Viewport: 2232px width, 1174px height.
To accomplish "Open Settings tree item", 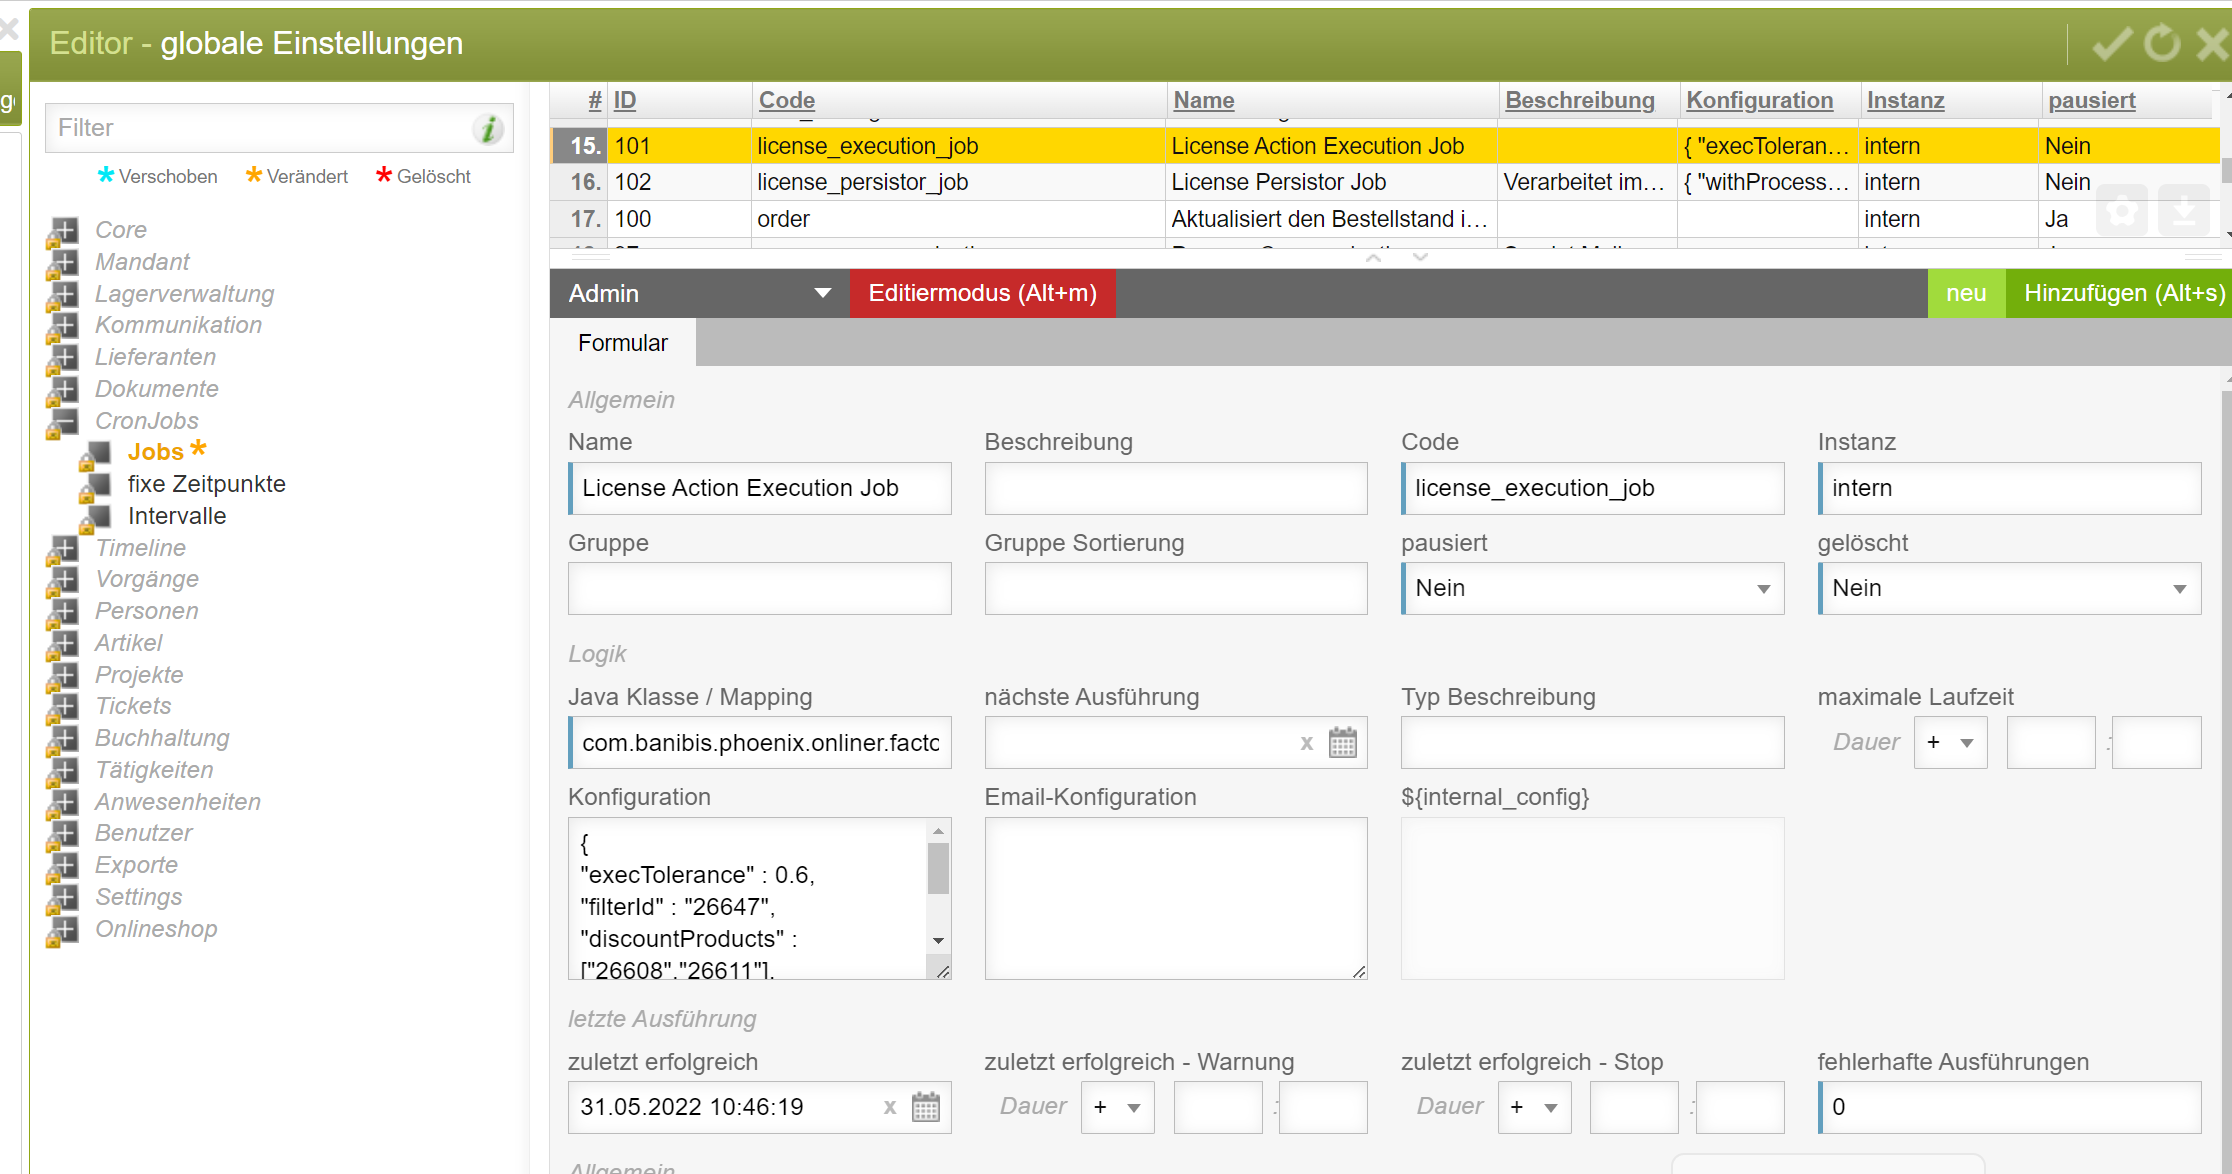I will click(x=138, y=897).
